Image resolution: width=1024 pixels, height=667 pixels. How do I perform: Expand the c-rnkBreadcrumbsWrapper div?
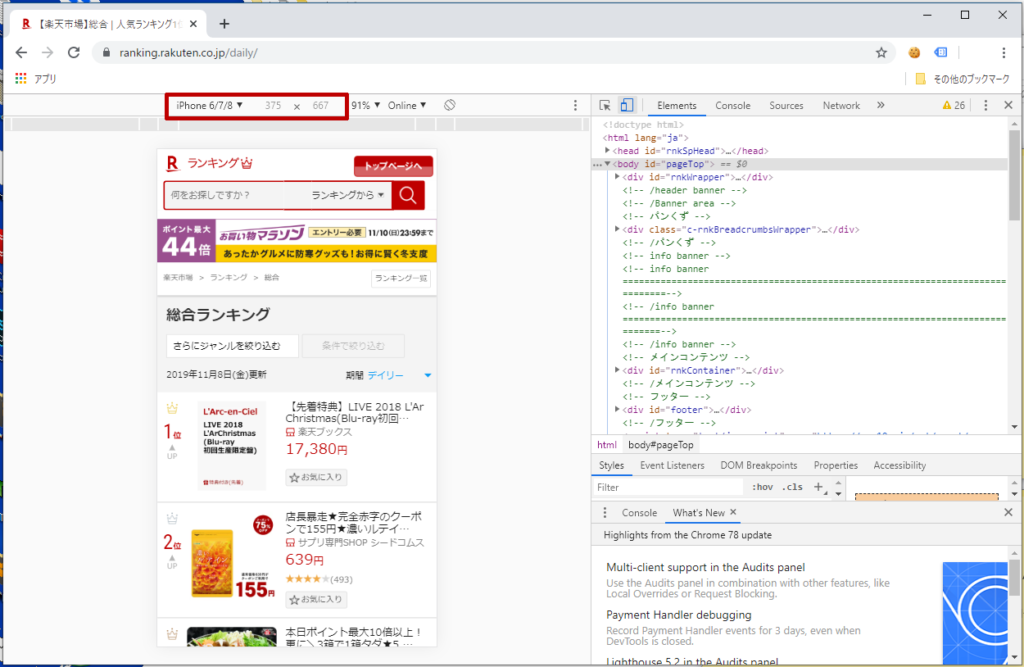click(617, 229)
